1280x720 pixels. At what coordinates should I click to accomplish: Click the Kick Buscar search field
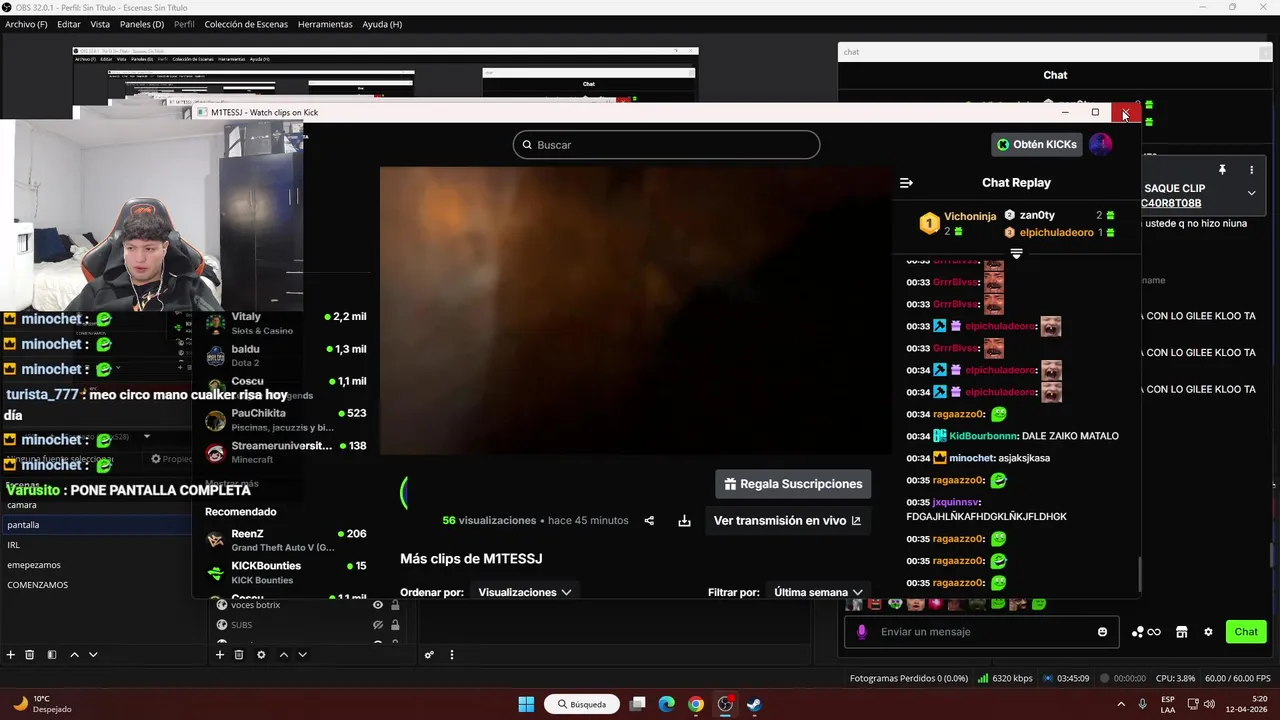[667, 145]
